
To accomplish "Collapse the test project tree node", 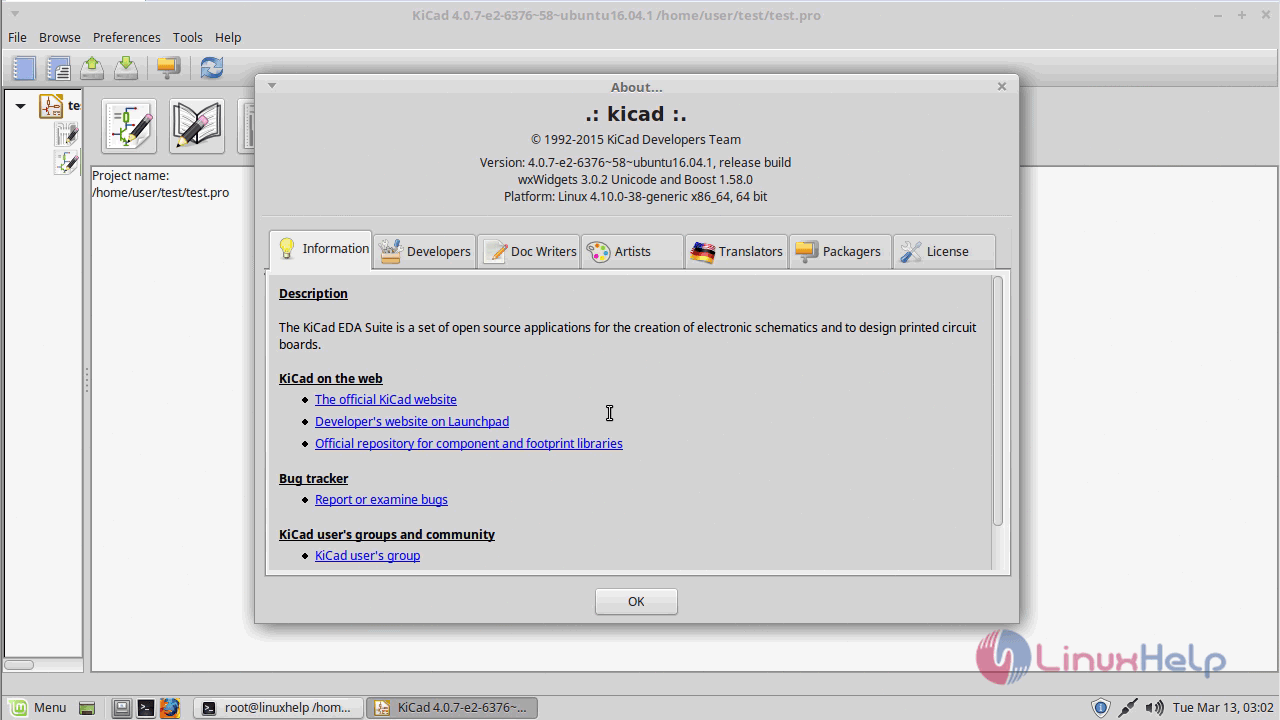I will [x=20, y=106].
